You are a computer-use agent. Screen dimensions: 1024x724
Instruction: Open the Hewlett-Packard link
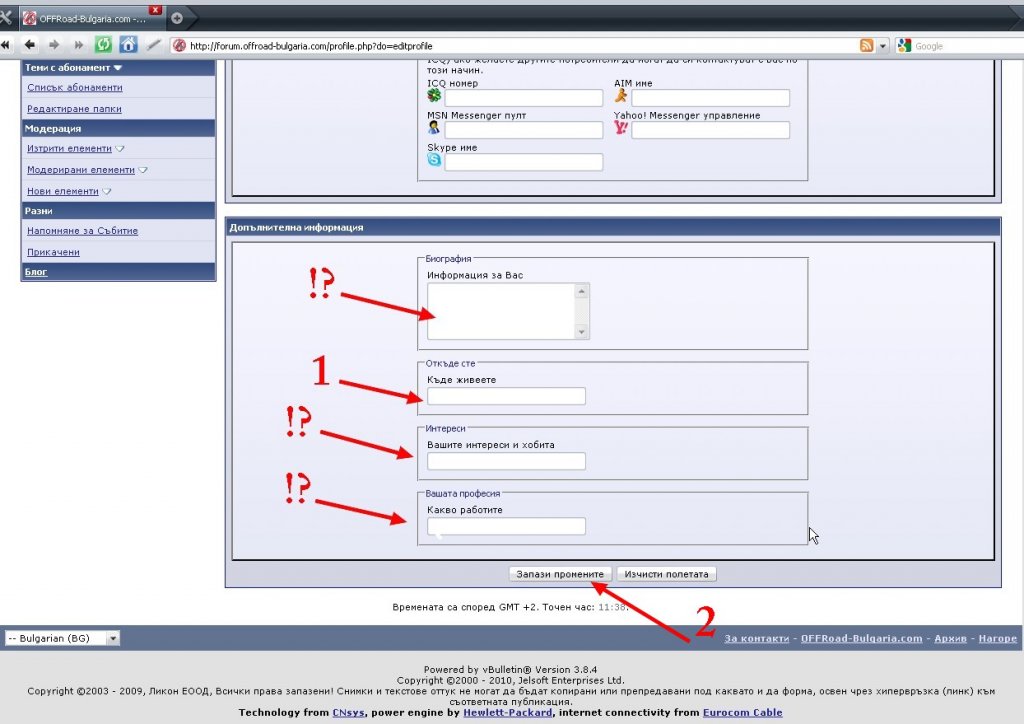point(507,712)
